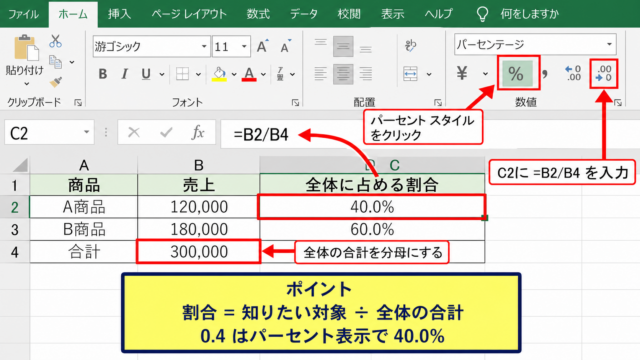Viewport: 640px width, 360px height.
Task: Align text right
Action: click(x=366, y=74)
